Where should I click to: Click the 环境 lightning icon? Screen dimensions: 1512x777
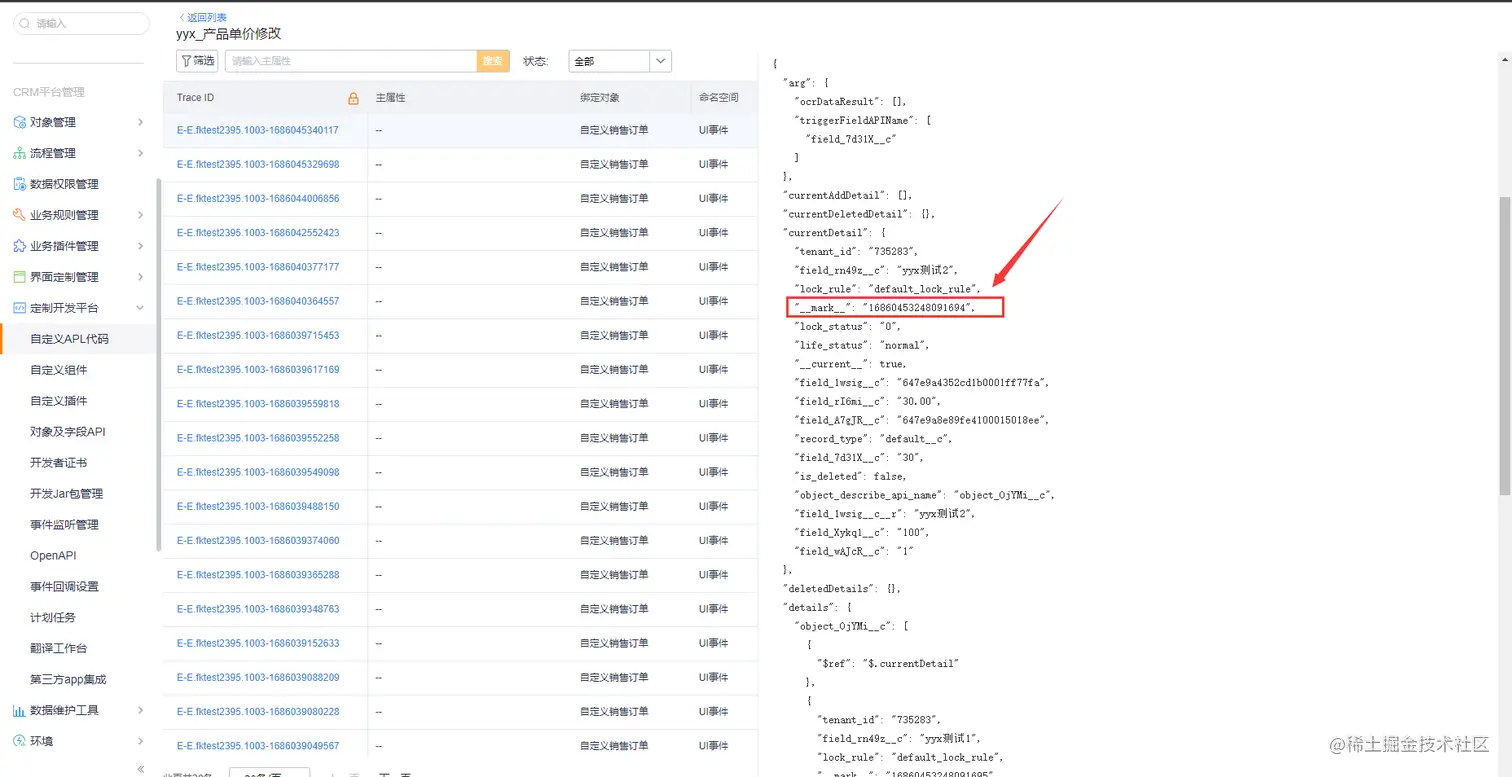[20, 741]
